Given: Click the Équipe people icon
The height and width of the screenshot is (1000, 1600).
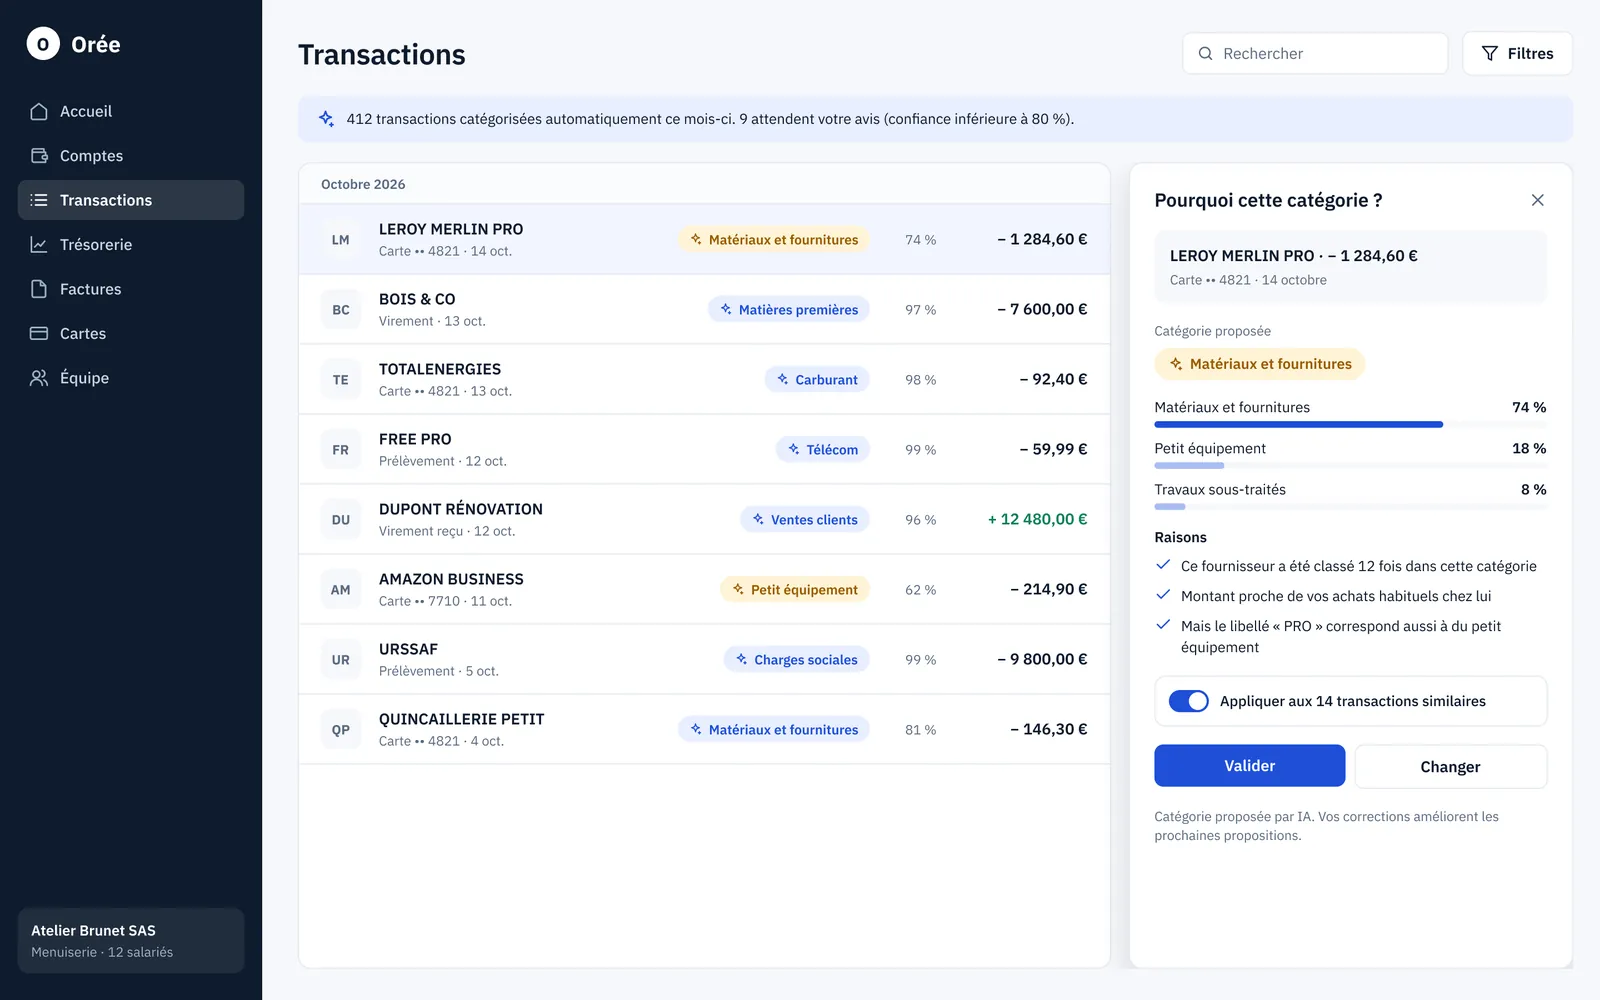Looking at the screenshot, I should 39,378.
